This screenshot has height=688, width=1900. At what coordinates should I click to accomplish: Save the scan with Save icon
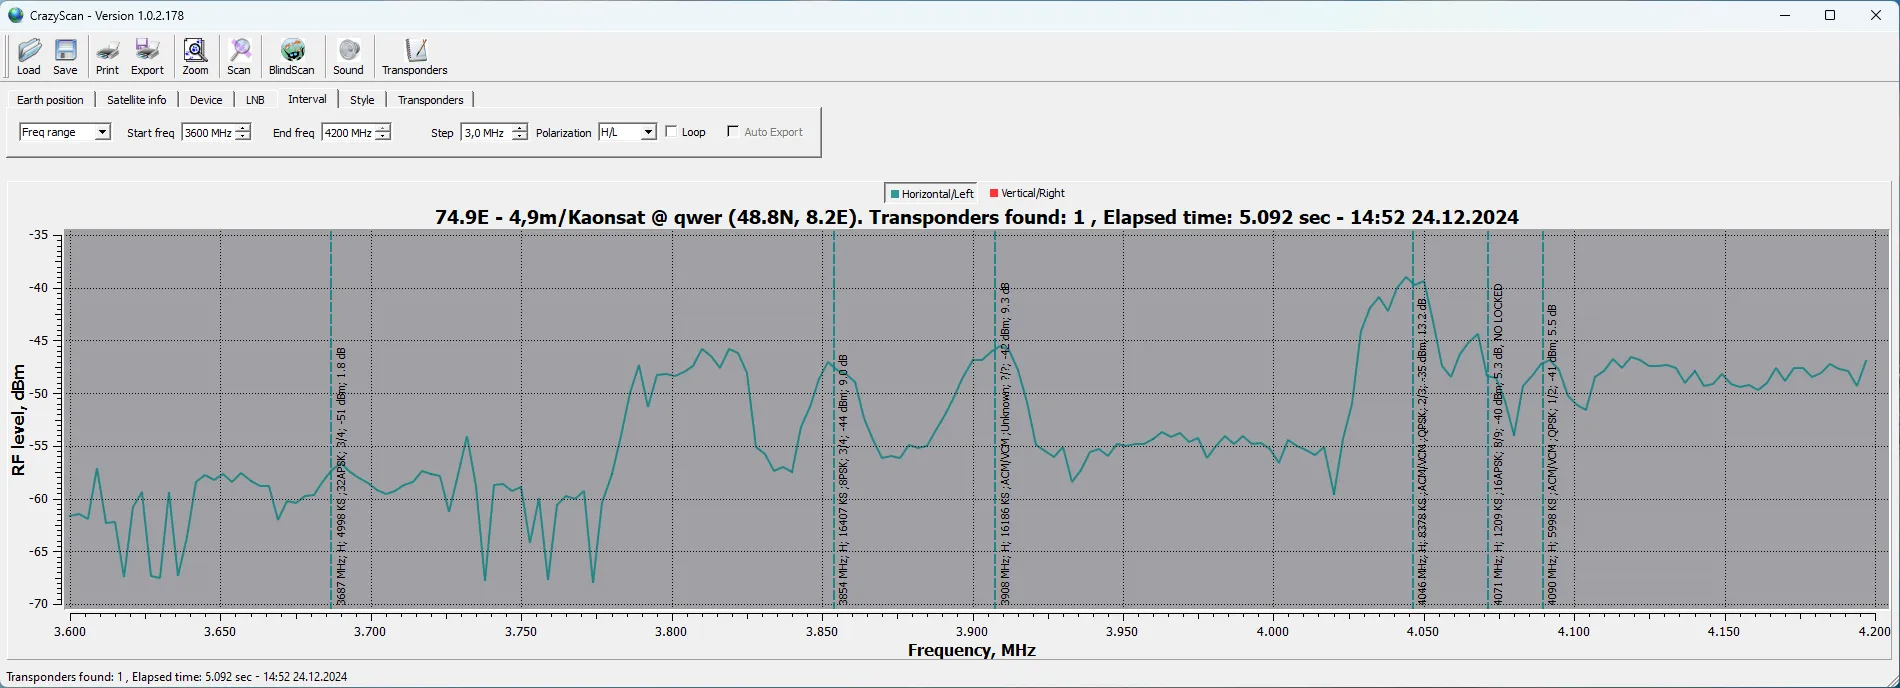point(65,56)
